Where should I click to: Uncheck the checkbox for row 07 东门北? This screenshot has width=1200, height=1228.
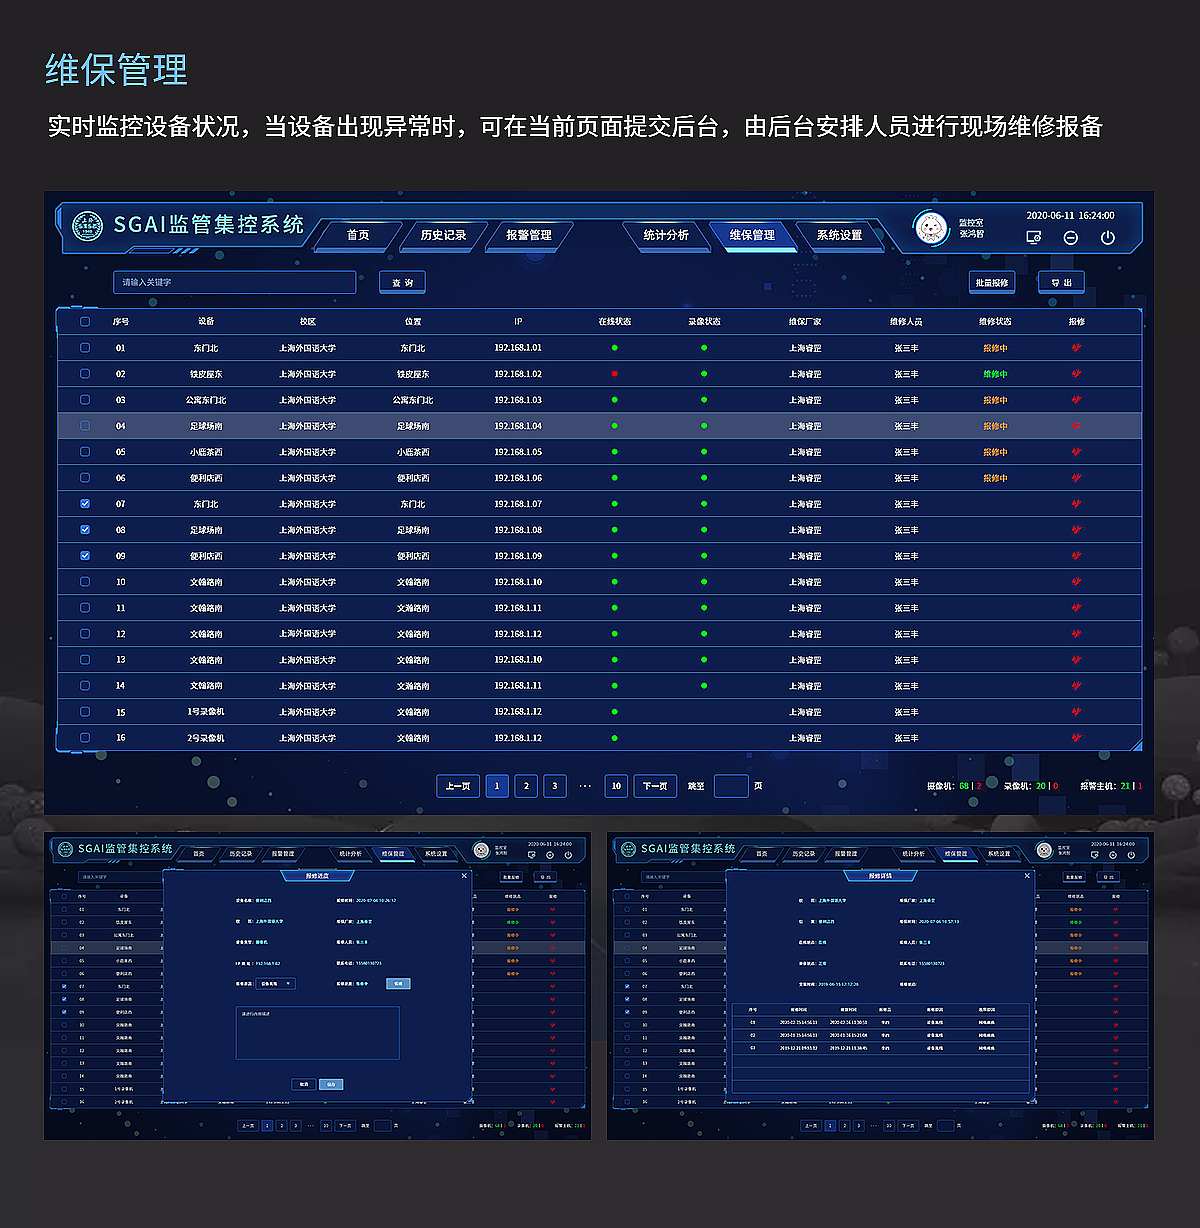(85, 504)
